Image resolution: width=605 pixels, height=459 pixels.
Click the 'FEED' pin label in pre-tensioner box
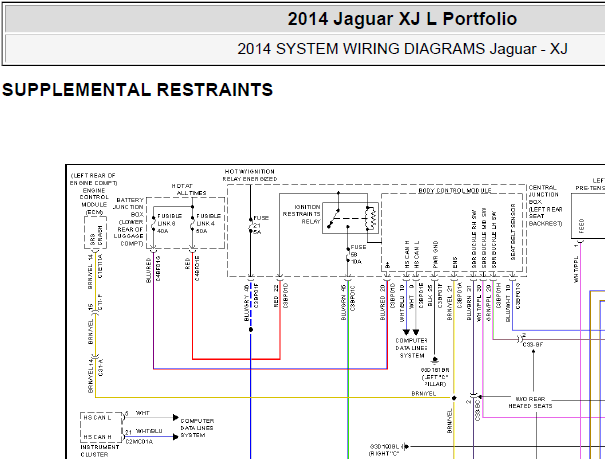pyautogui.click(x=581, y=226)
